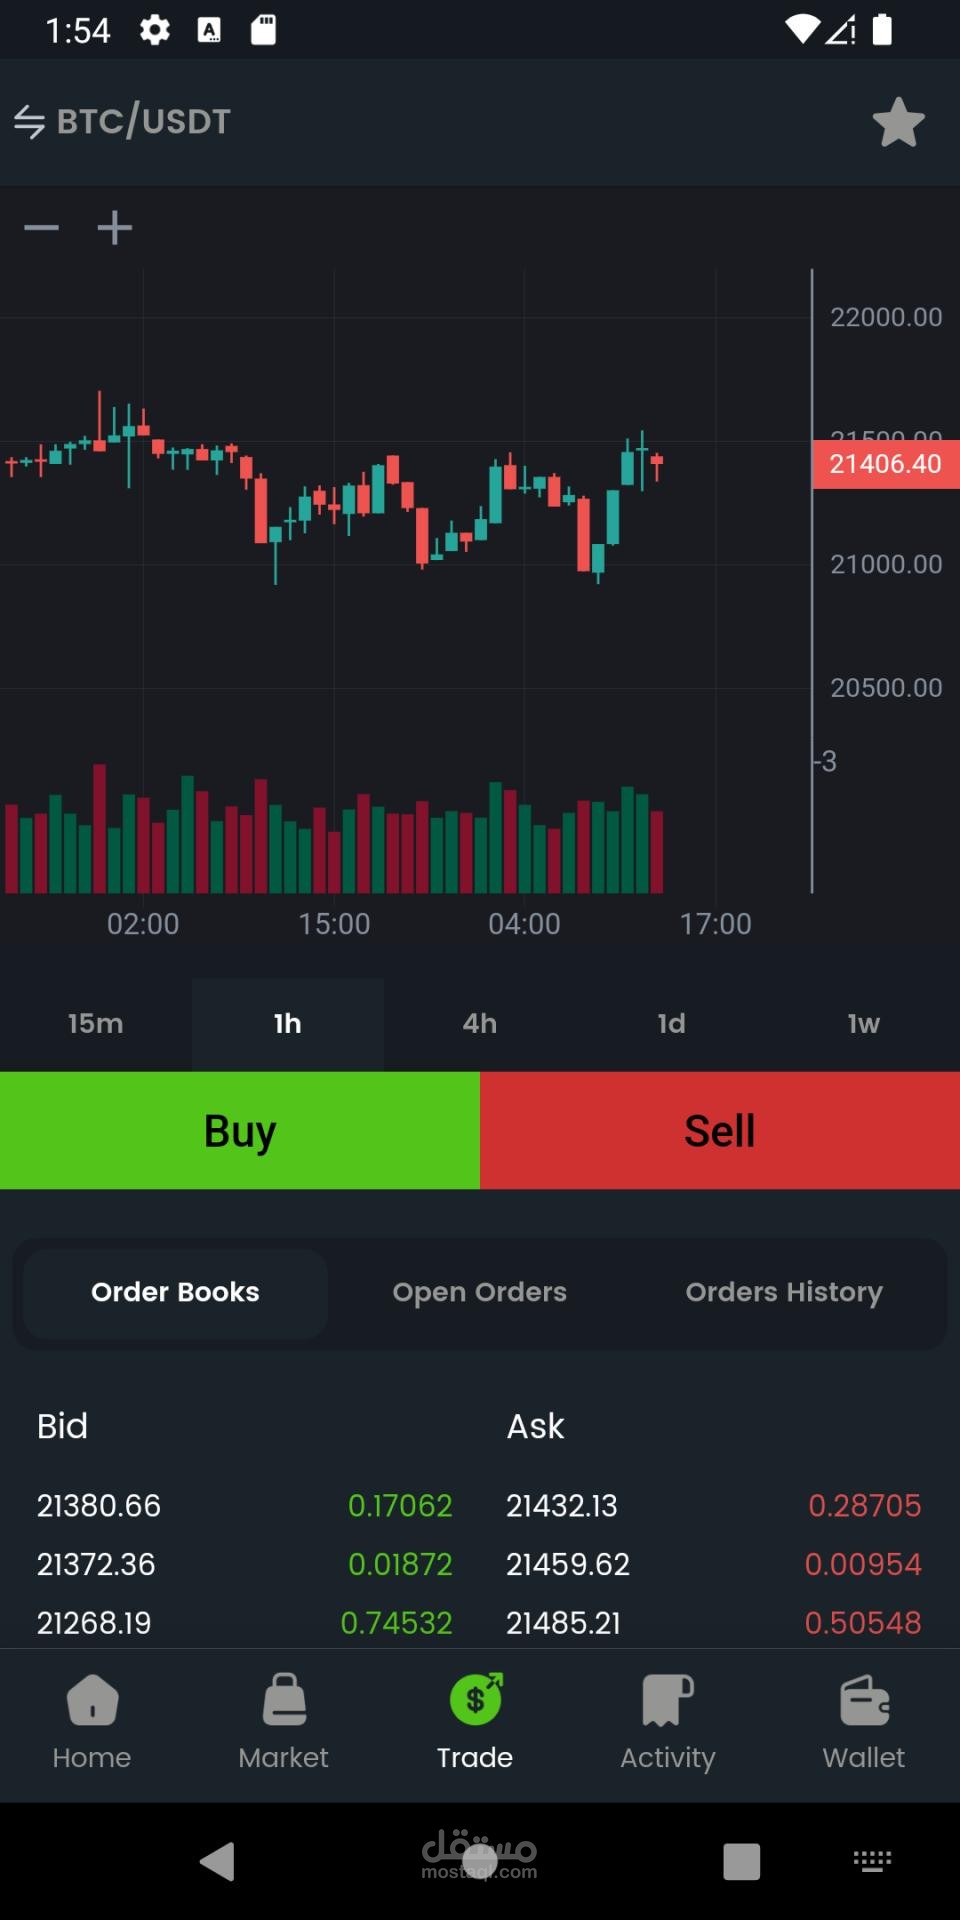This screenshot has height=1920, width=960.
Task: Choose the 1d chart interval
Action: click(x=671, y=1023)
